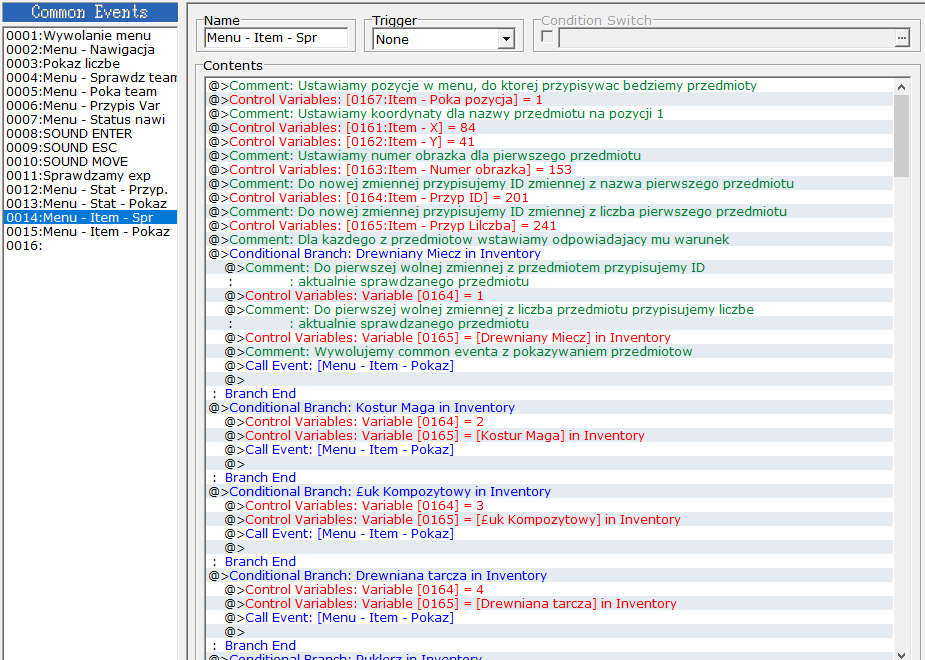
Task: Select comment 'Wywolujemy common eventa z pokazywaniem'
Action: tap(550, 352)
